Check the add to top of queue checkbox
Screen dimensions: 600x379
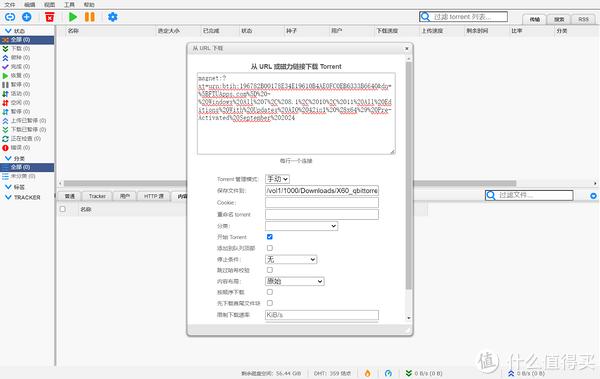click(x=270, y=248)
